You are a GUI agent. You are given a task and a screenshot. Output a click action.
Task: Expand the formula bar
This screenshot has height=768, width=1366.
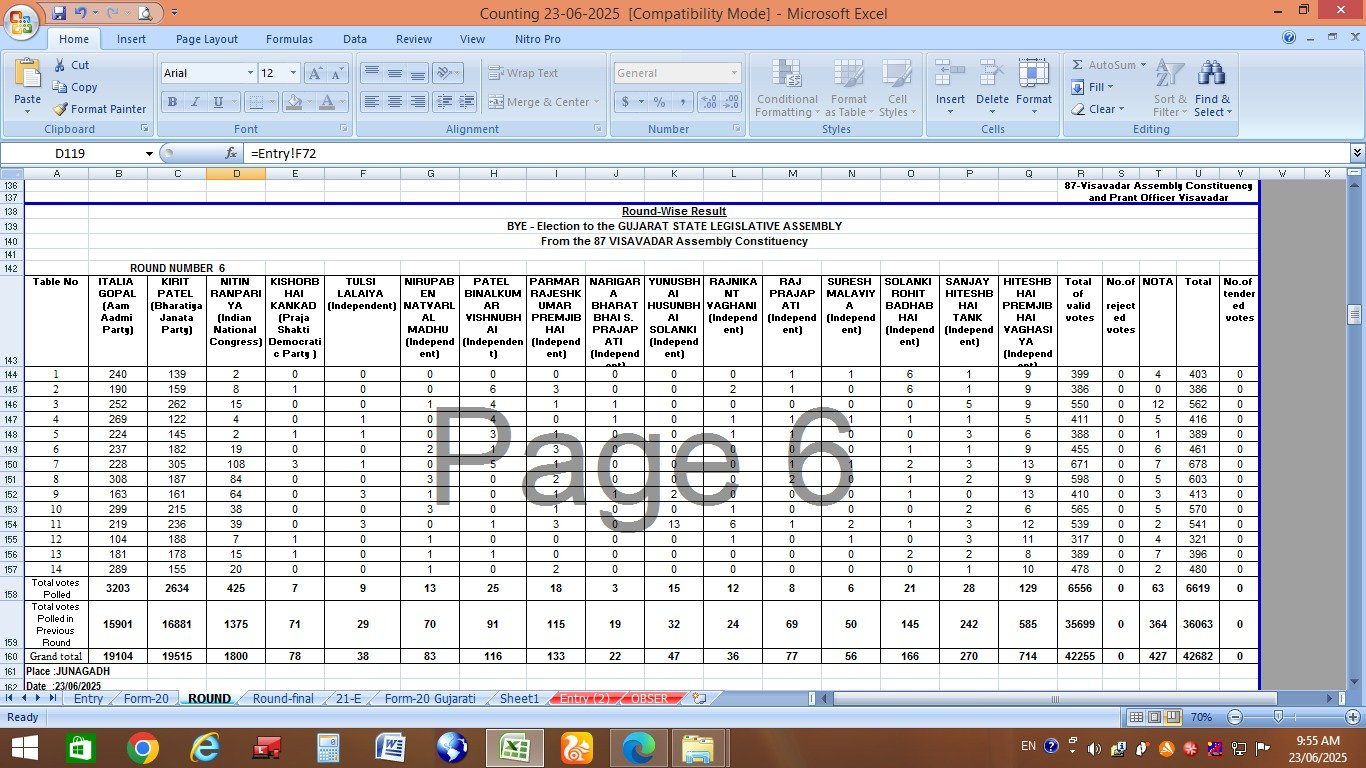pyautogui.click(x=1357, y=153)
